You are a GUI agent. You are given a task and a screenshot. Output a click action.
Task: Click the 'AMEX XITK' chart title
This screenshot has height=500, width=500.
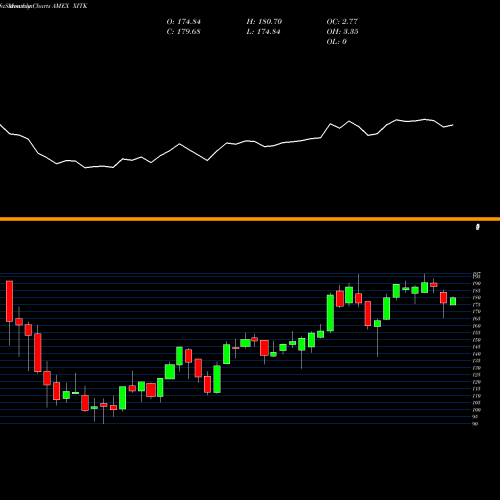coord(69,6)
